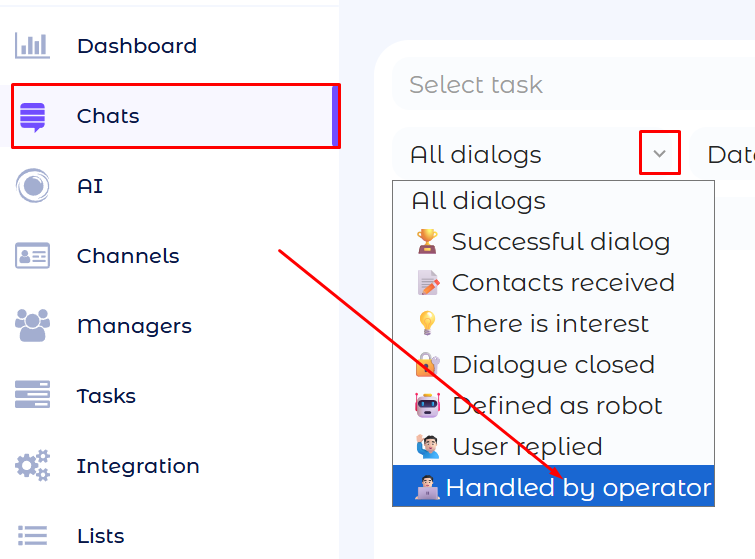Click the Tasks stacked bars icon

pos(32,396)
